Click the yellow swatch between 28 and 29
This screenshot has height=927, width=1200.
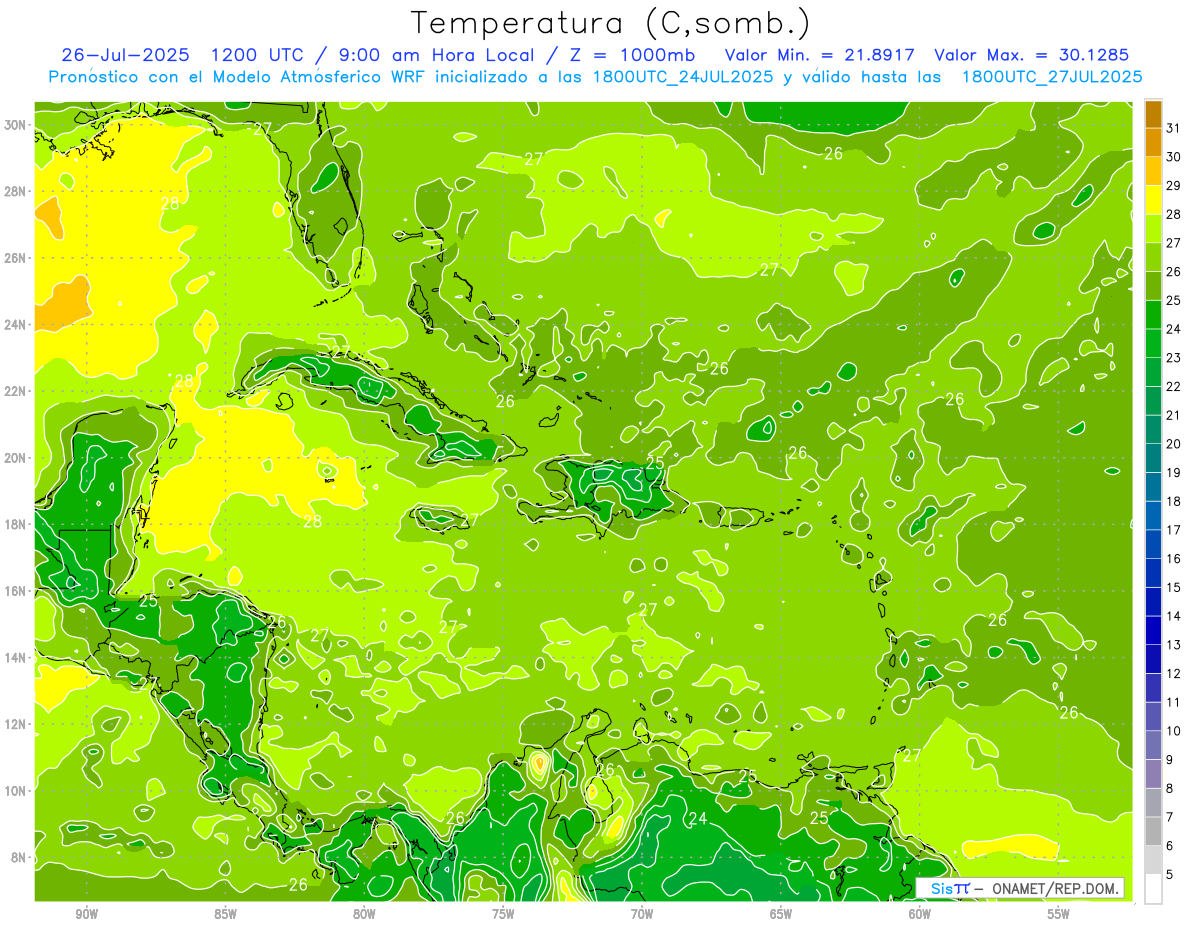tap(1154, 200)
